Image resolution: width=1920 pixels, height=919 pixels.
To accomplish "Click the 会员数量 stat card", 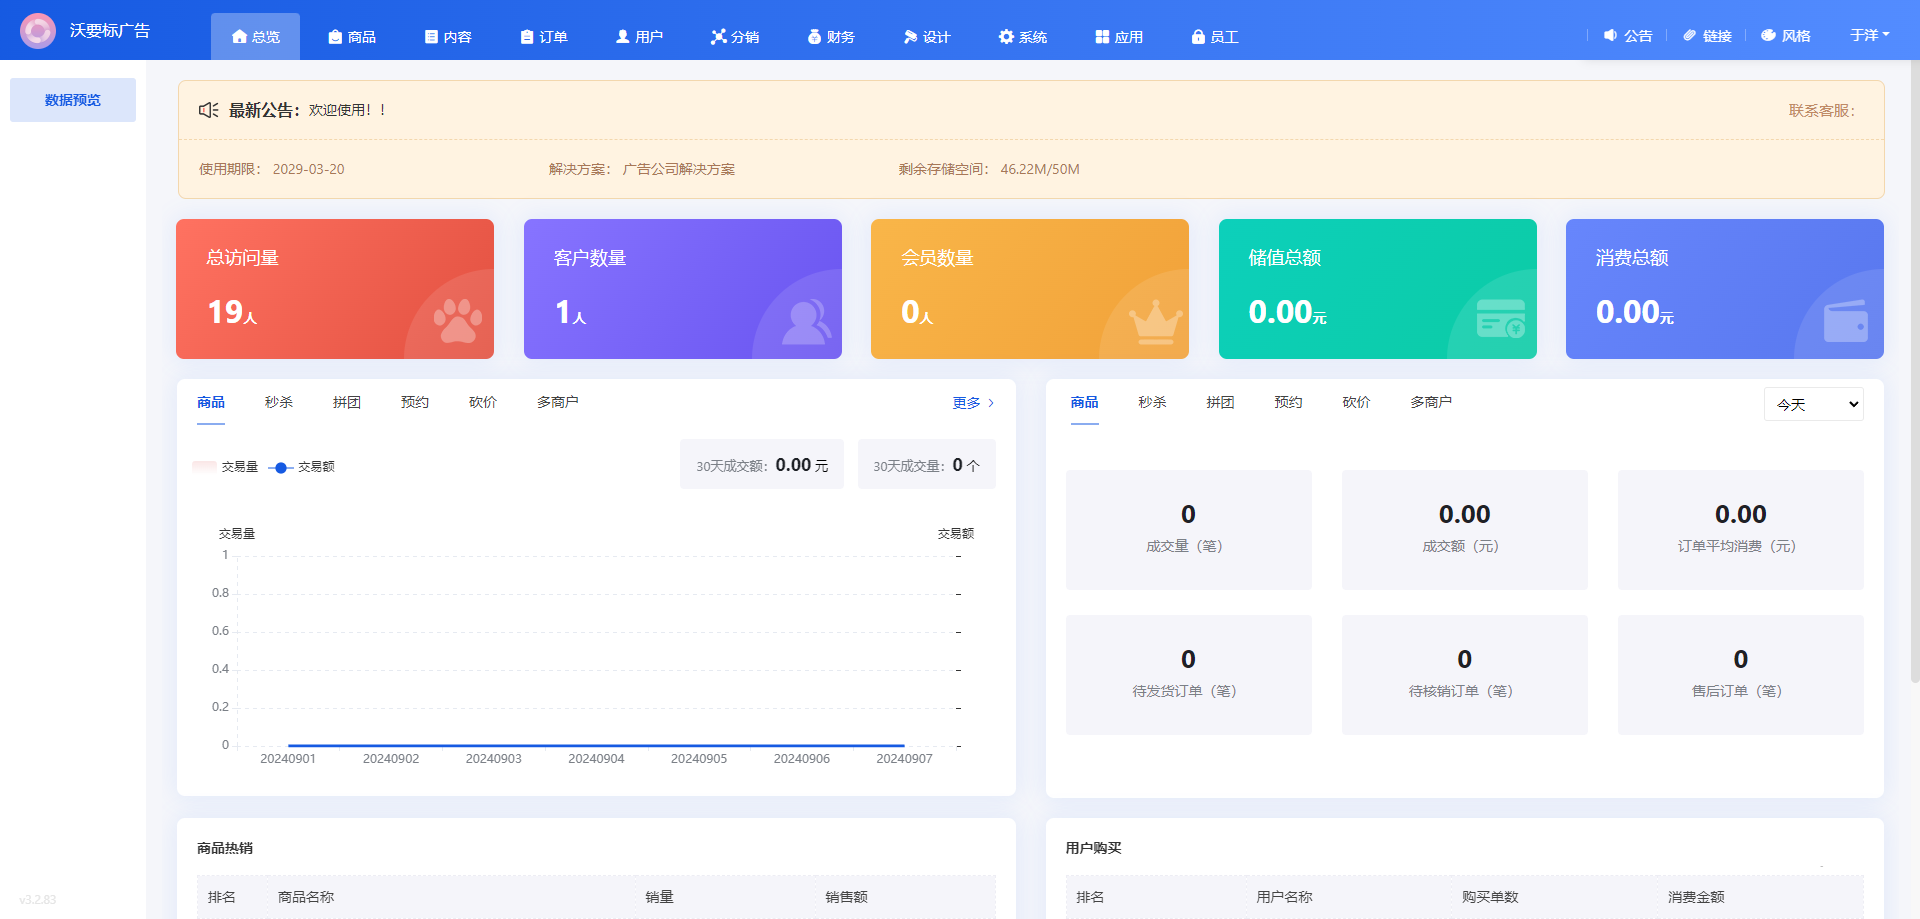I will tap(1030, 289).
